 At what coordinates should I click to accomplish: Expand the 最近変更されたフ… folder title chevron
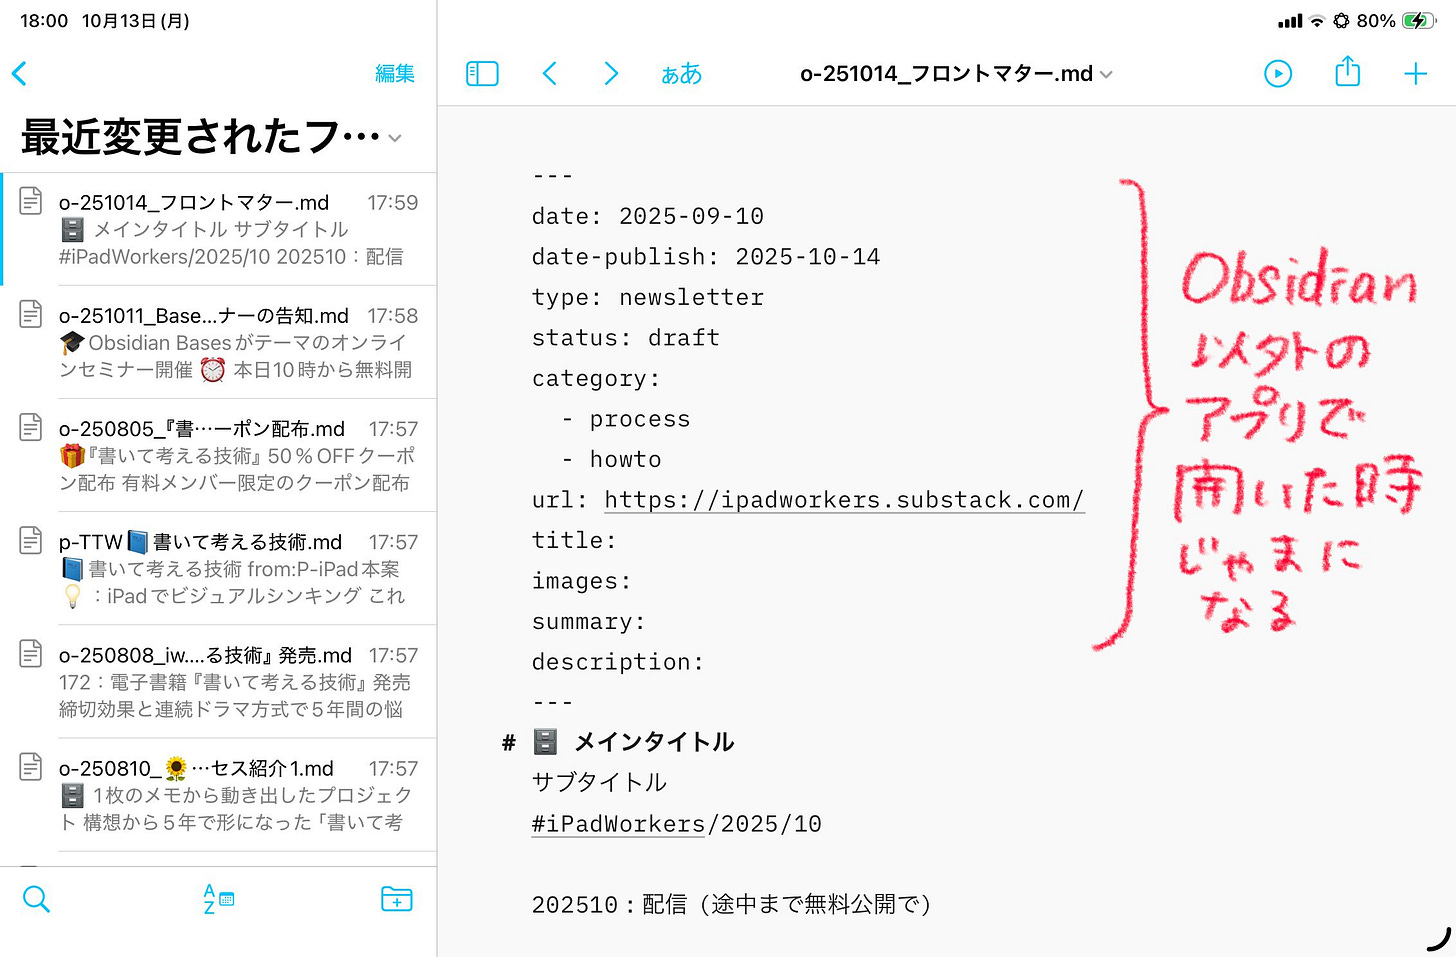tap(395, 138)
